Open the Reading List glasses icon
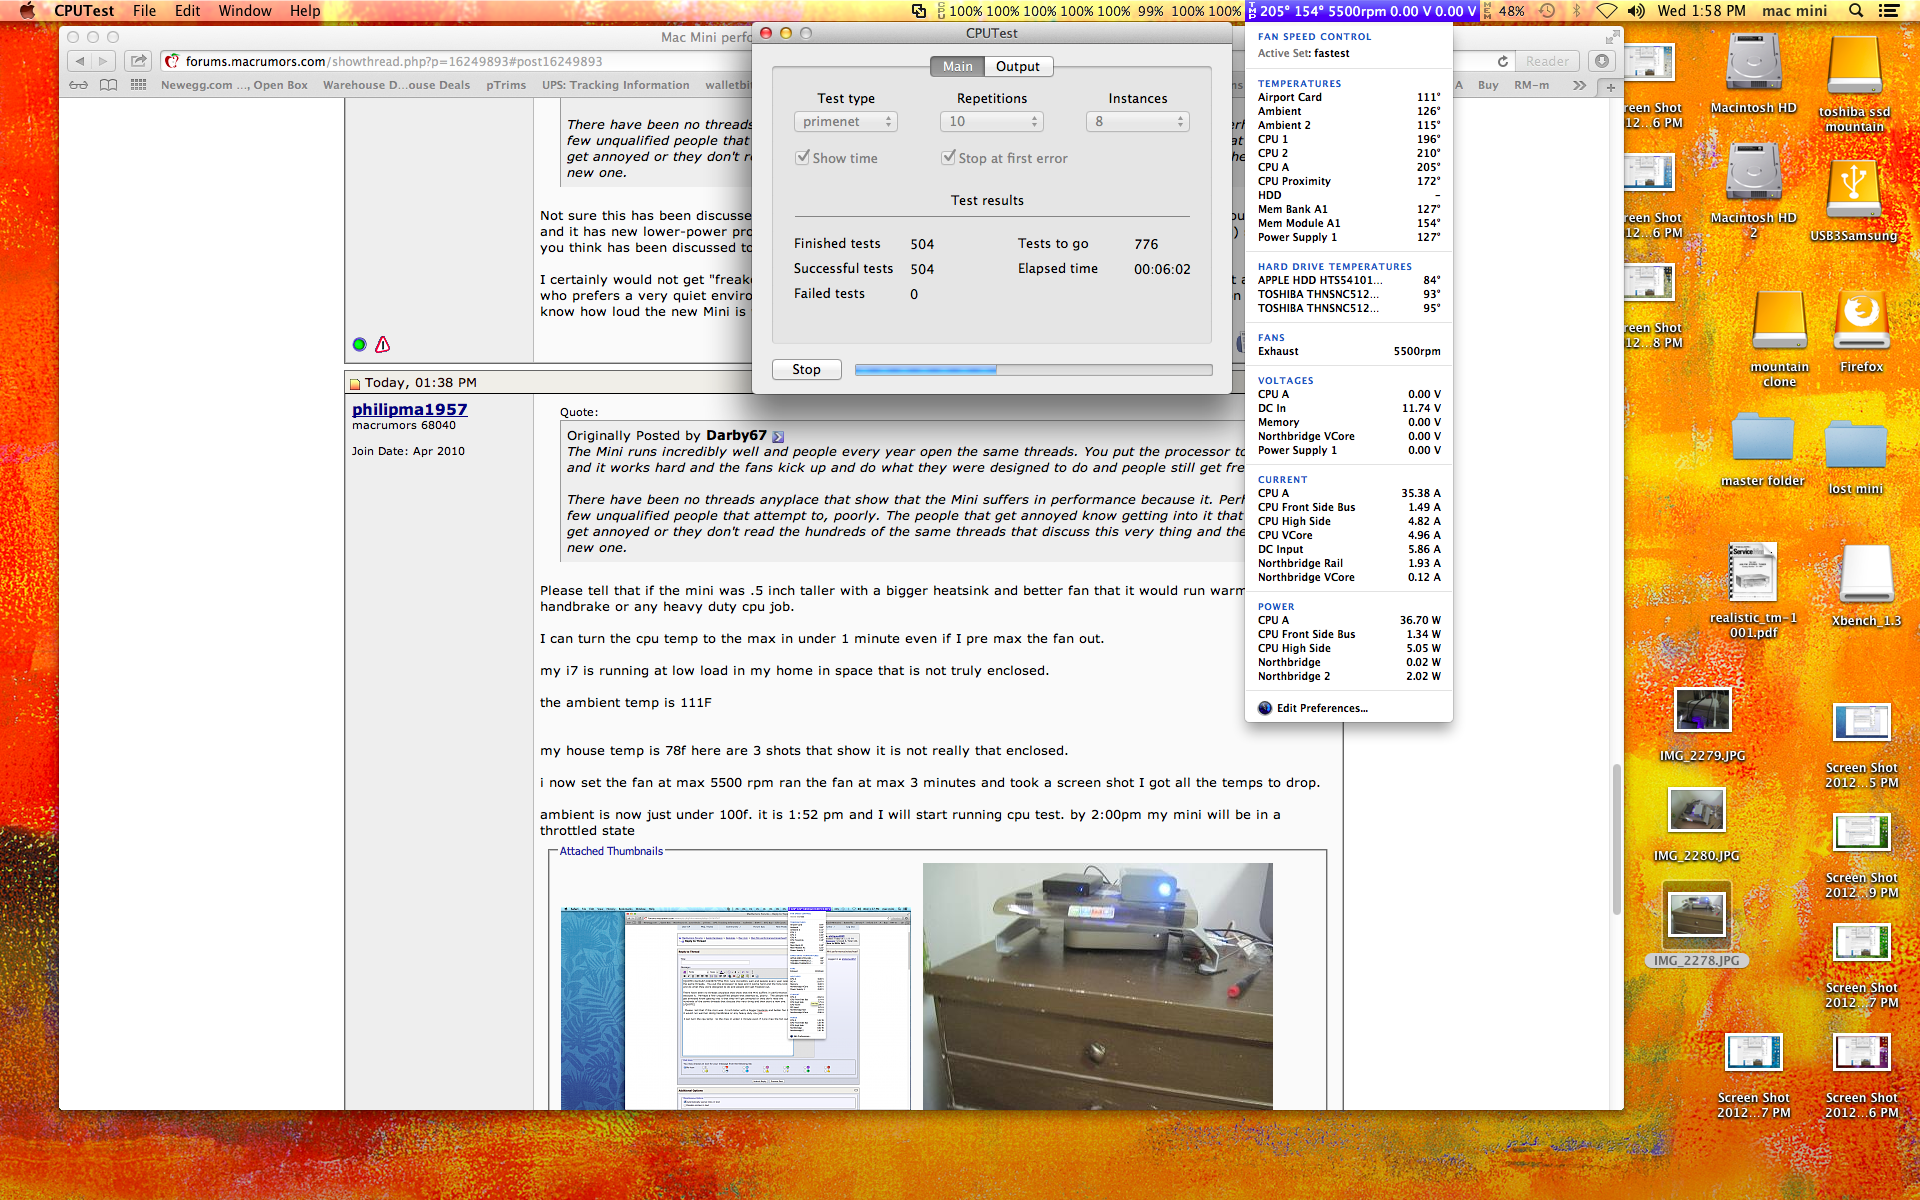Screen dimensions: 1920x1200 point(78,85)
